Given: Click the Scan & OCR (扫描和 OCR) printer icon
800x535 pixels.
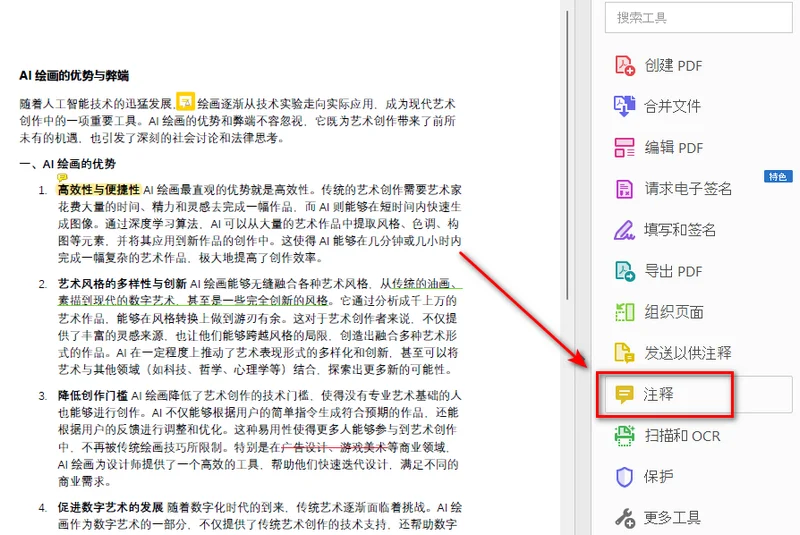Looking at the screenshot, I should pyautogui.click(x=624, y=436).
